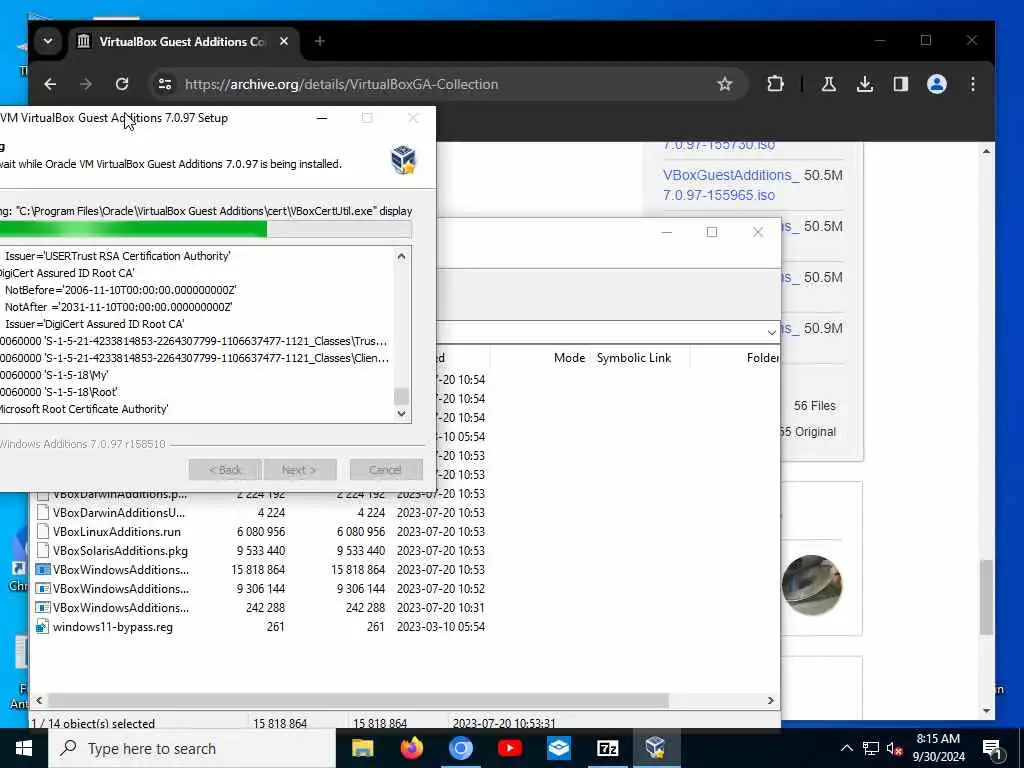Open the browser profile avatar
This screenshot has height=768, width=1024.
coord(936,84)
